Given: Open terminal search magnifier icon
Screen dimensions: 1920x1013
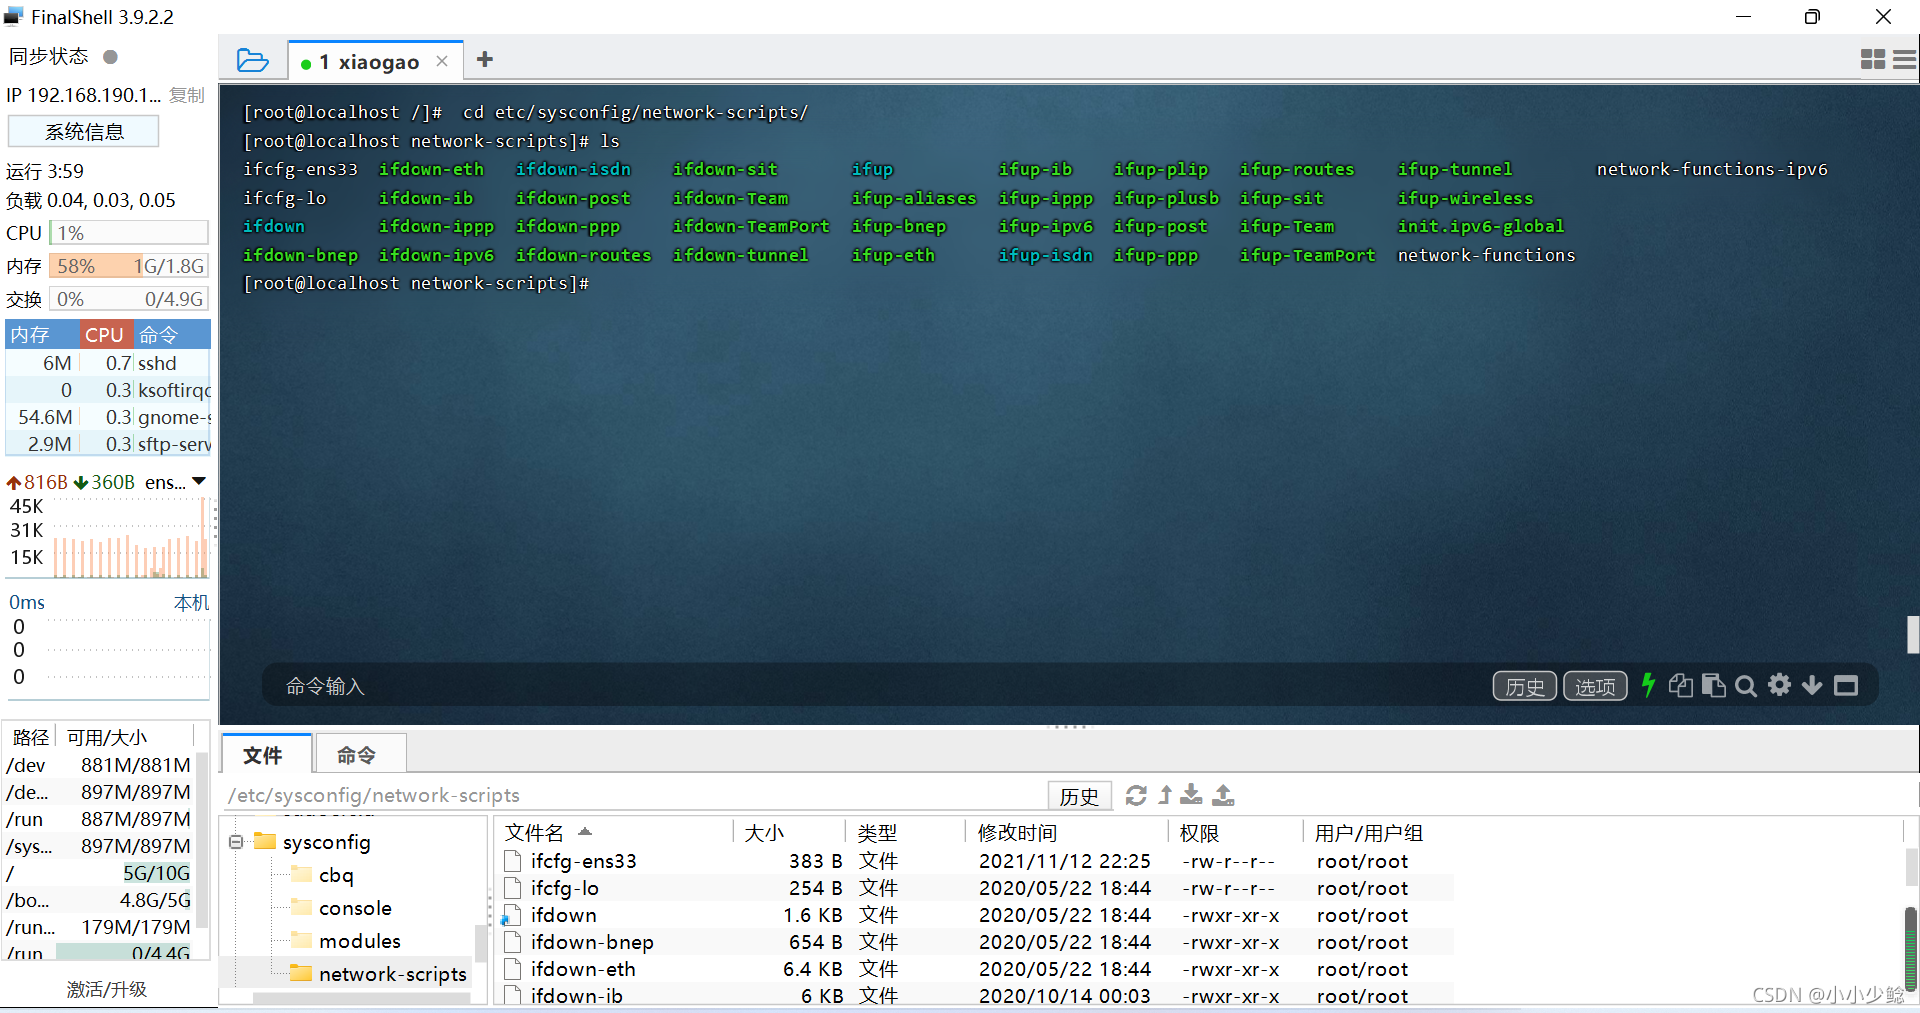Looking at the screenshot, I should [1746, 686].
